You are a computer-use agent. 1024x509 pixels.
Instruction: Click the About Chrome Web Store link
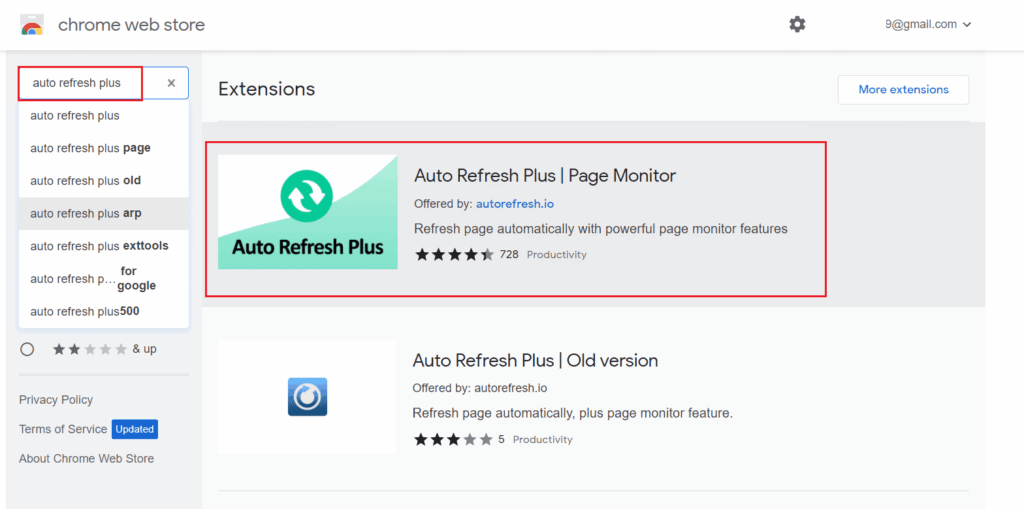pos(86,459)
